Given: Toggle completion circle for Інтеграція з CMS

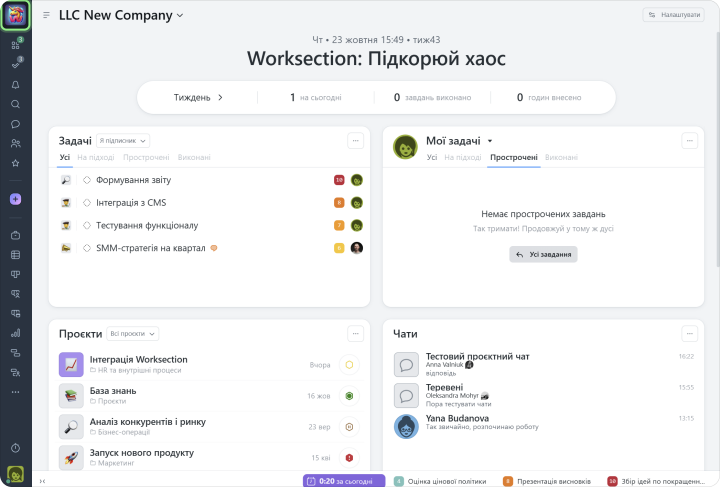Looking at the screenshot, I should click(87, 203).
